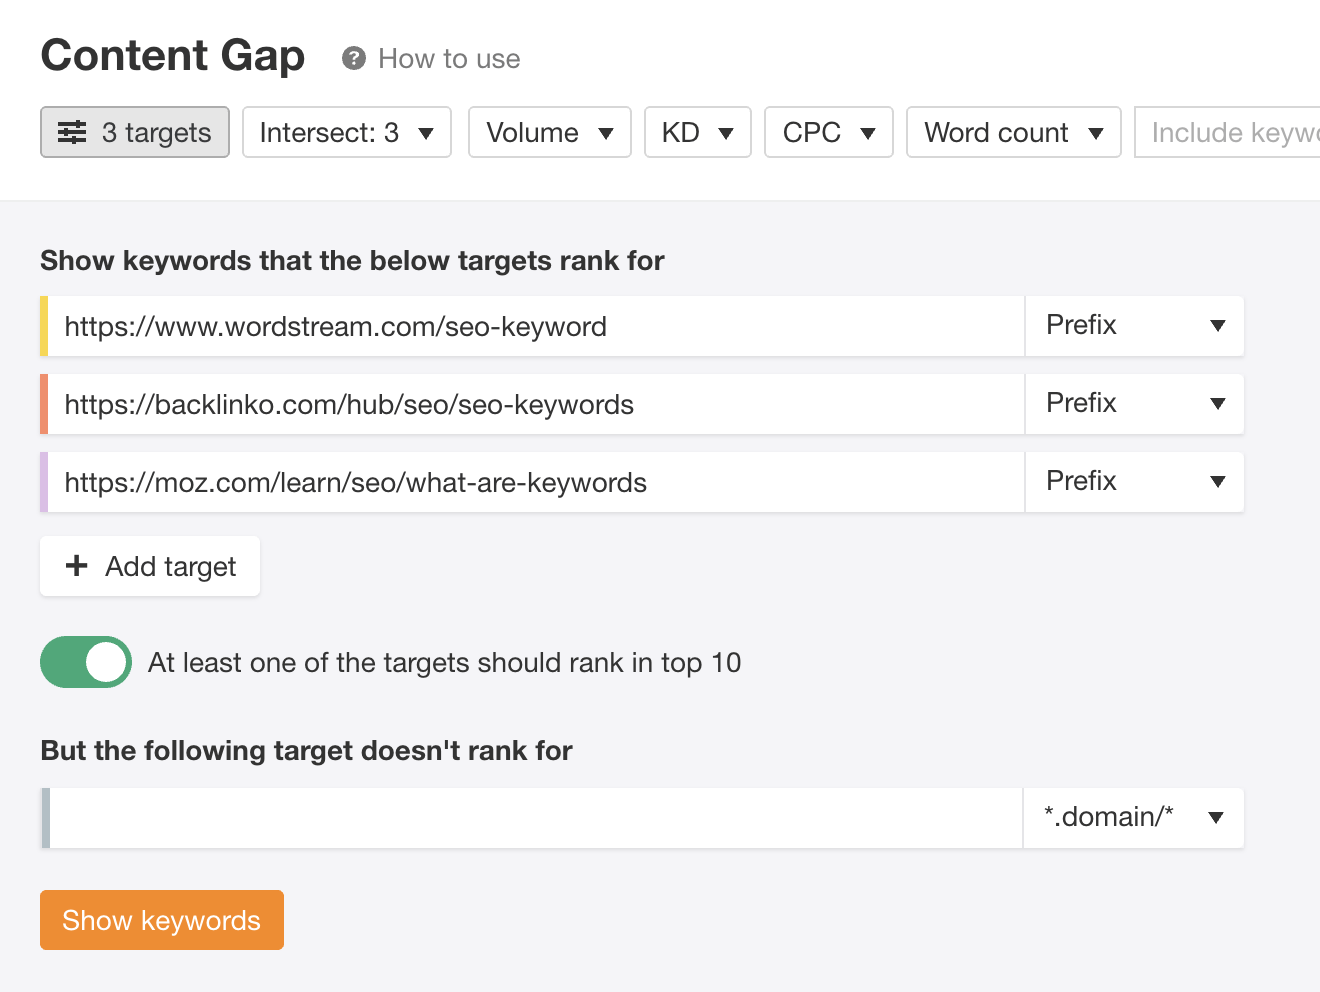Expand the CPC filter dropdown
1320x992 pixels.
click(x=828, y=132)
